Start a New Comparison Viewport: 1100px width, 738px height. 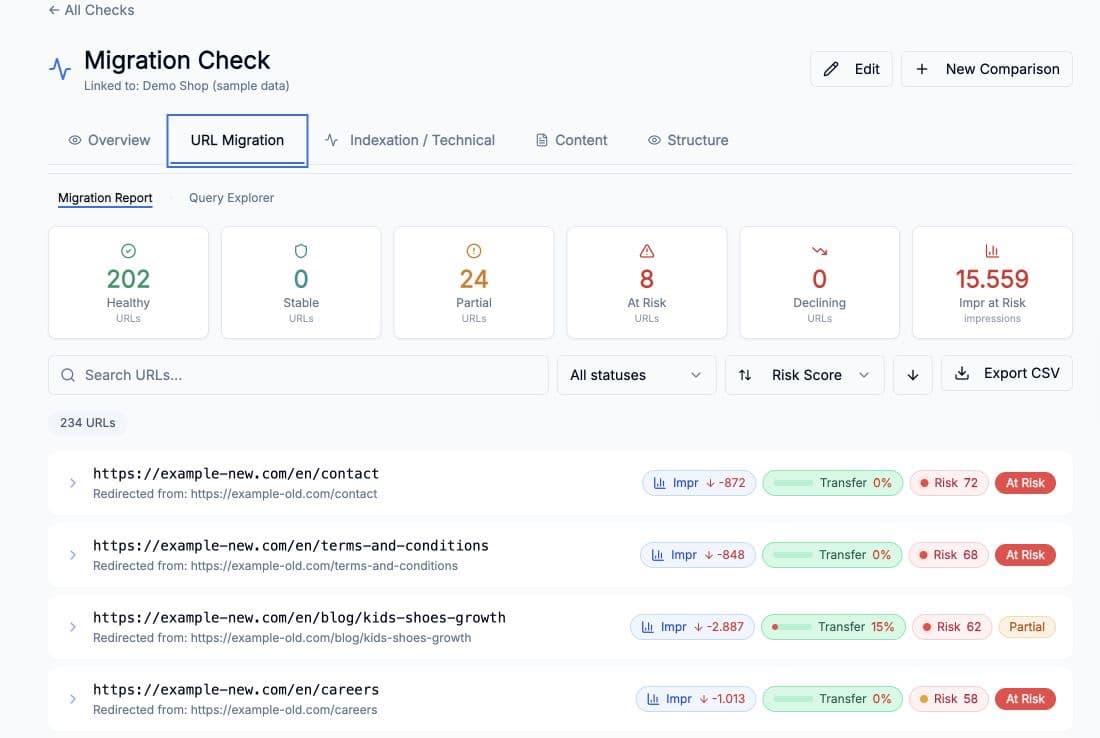[x=986, y=69]
